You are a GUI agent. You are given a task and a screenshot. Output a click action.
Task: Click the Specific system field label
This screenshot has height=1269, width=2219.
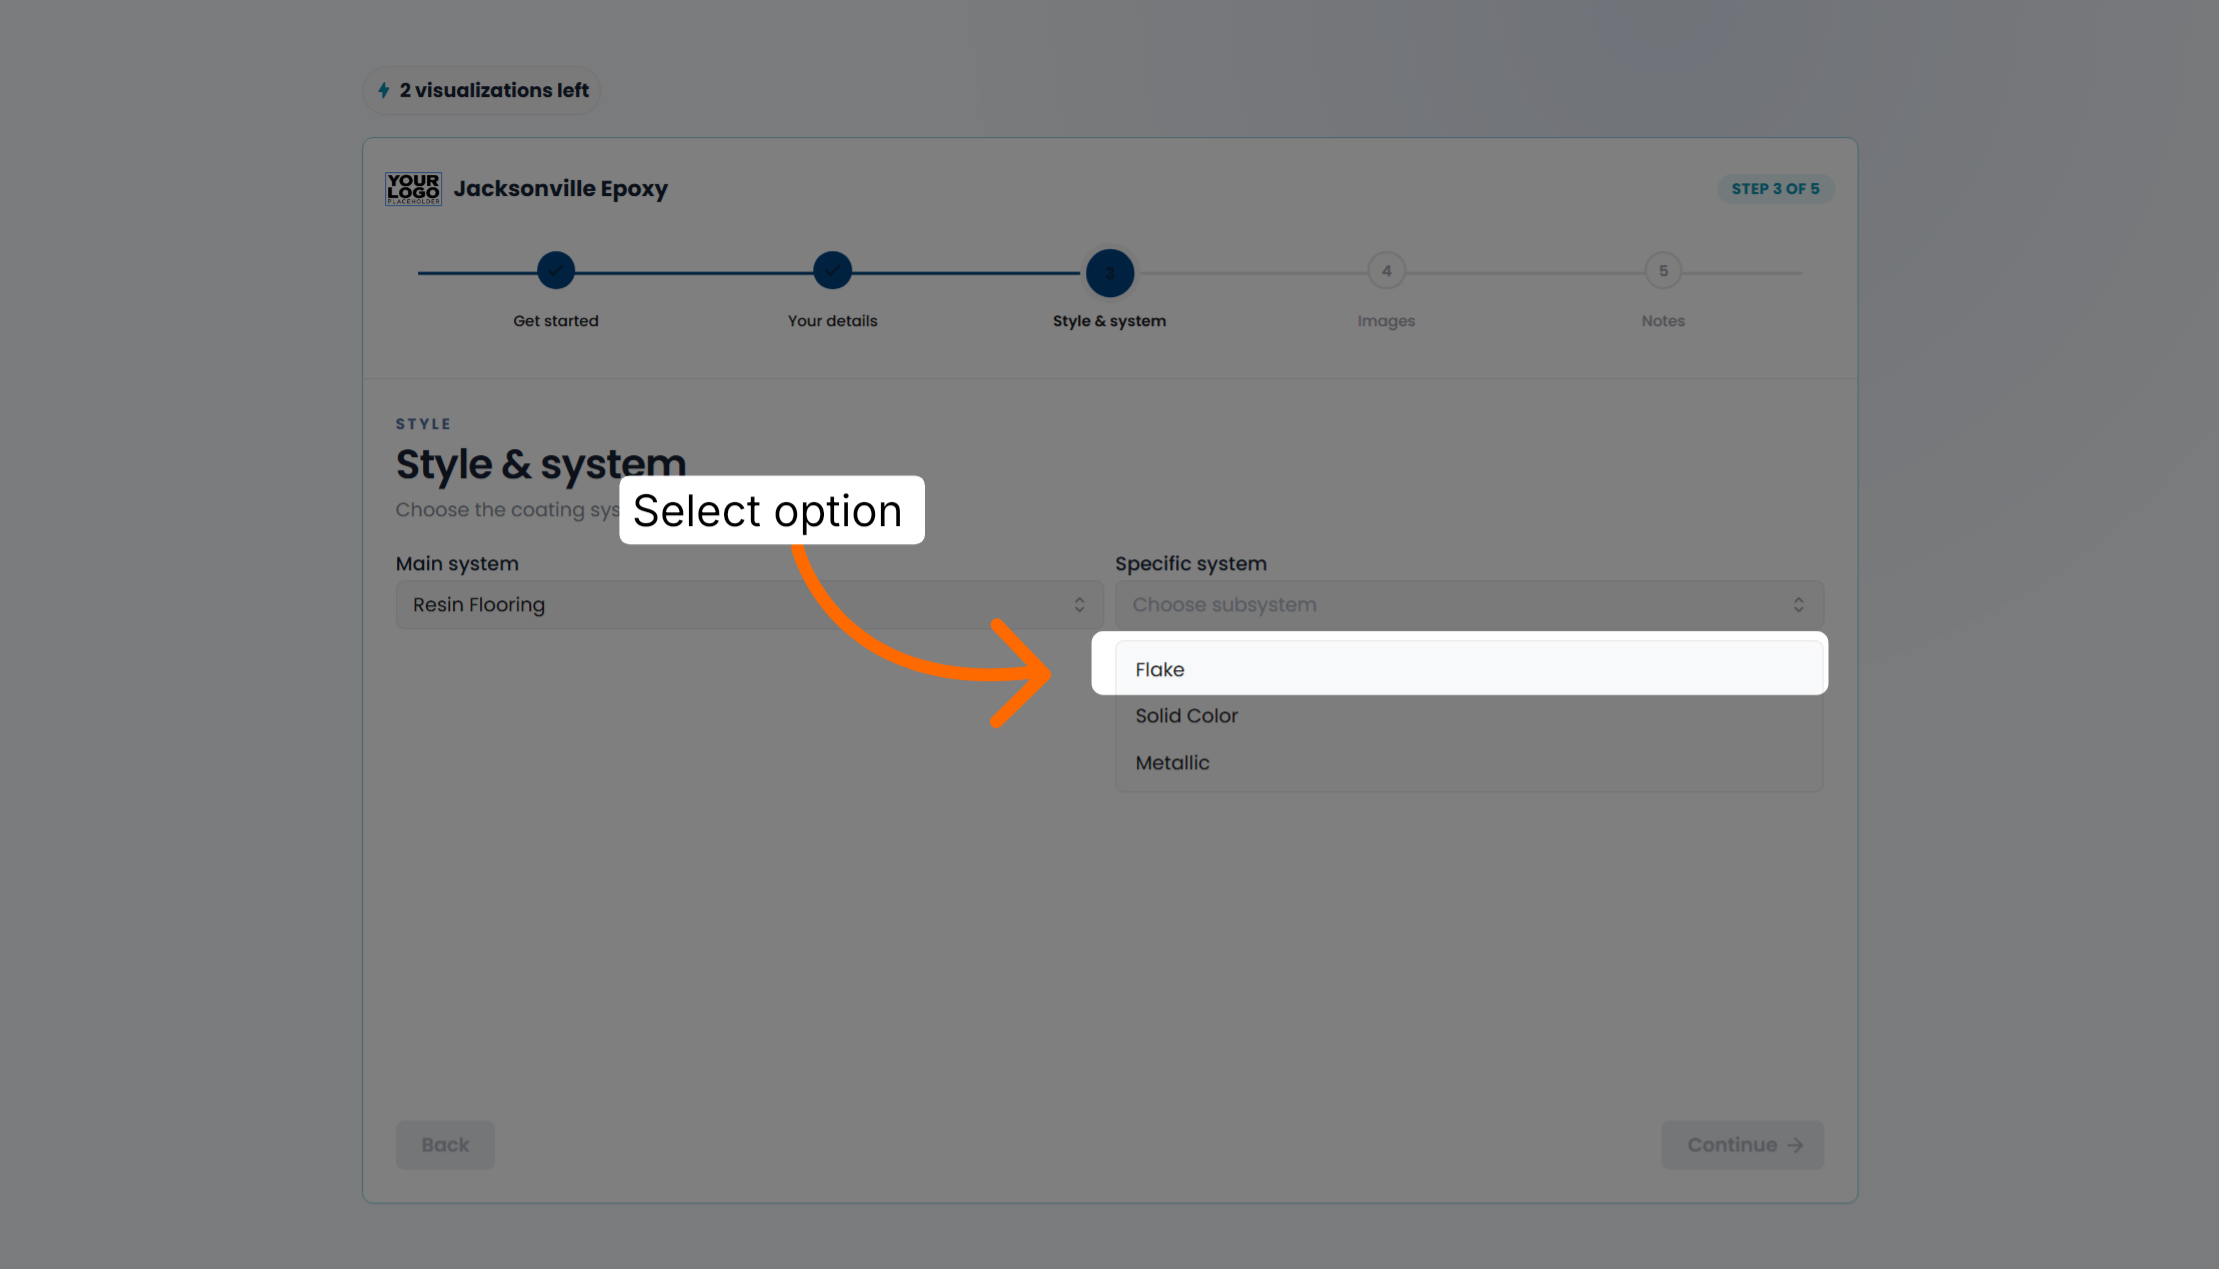1191,563
